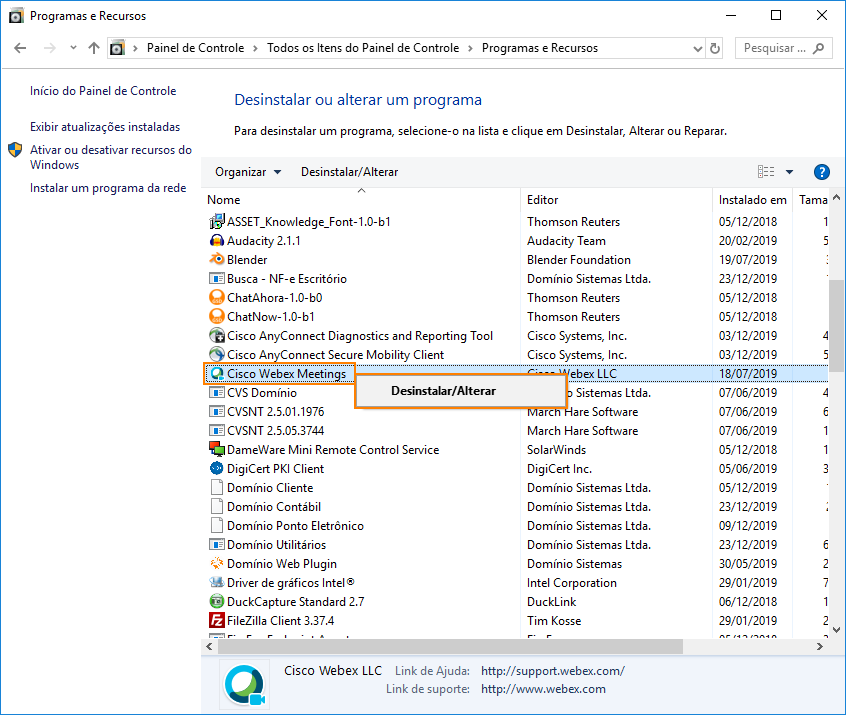Click the large Webex logo in details pane
The width and height of the screenshot is (846, 715).
(244, 685)
